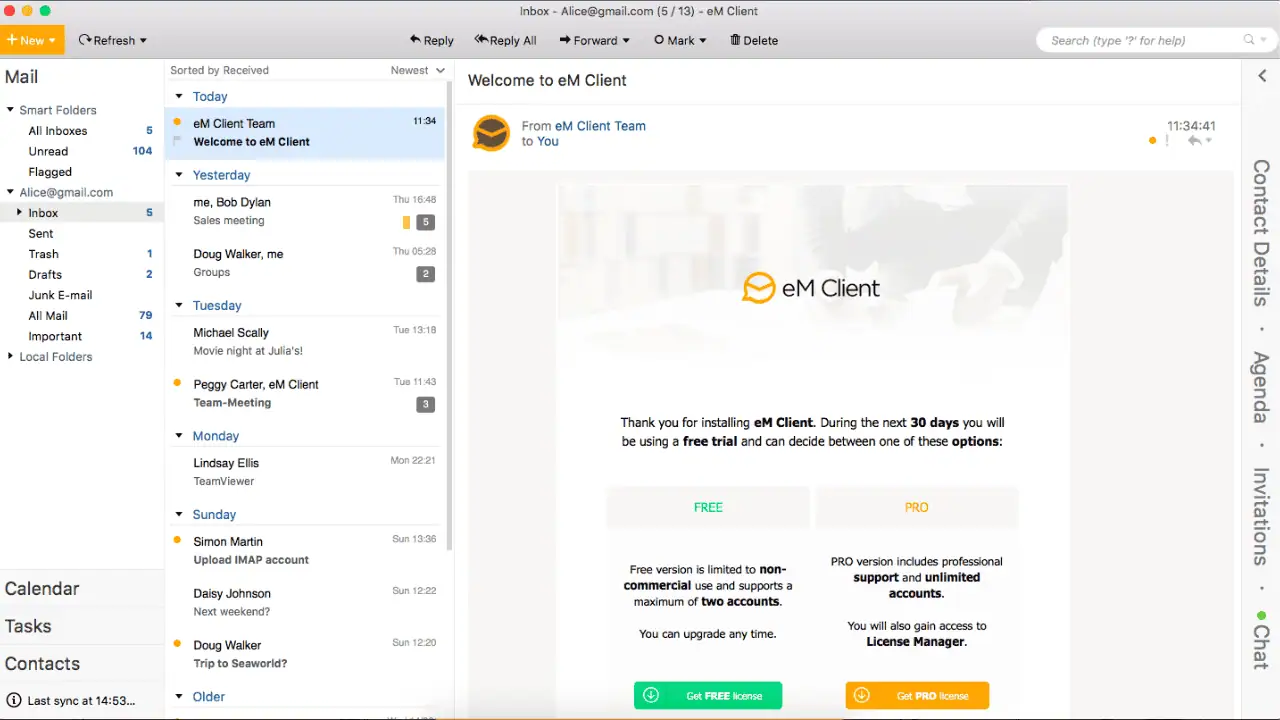Screen dimensions: 1280x720
Task: Click the importance exclamation mark in message header
Action: (x=1167, y=141)
